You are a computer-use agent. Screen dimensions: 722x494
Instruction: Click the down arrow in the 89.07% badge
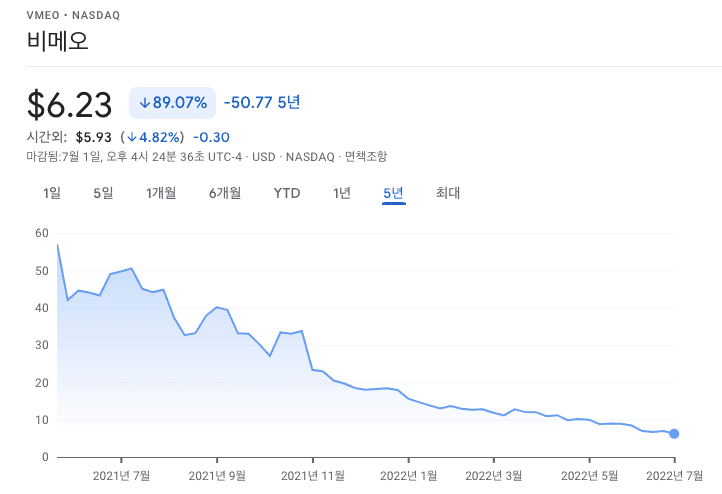[x=145, y=103]
